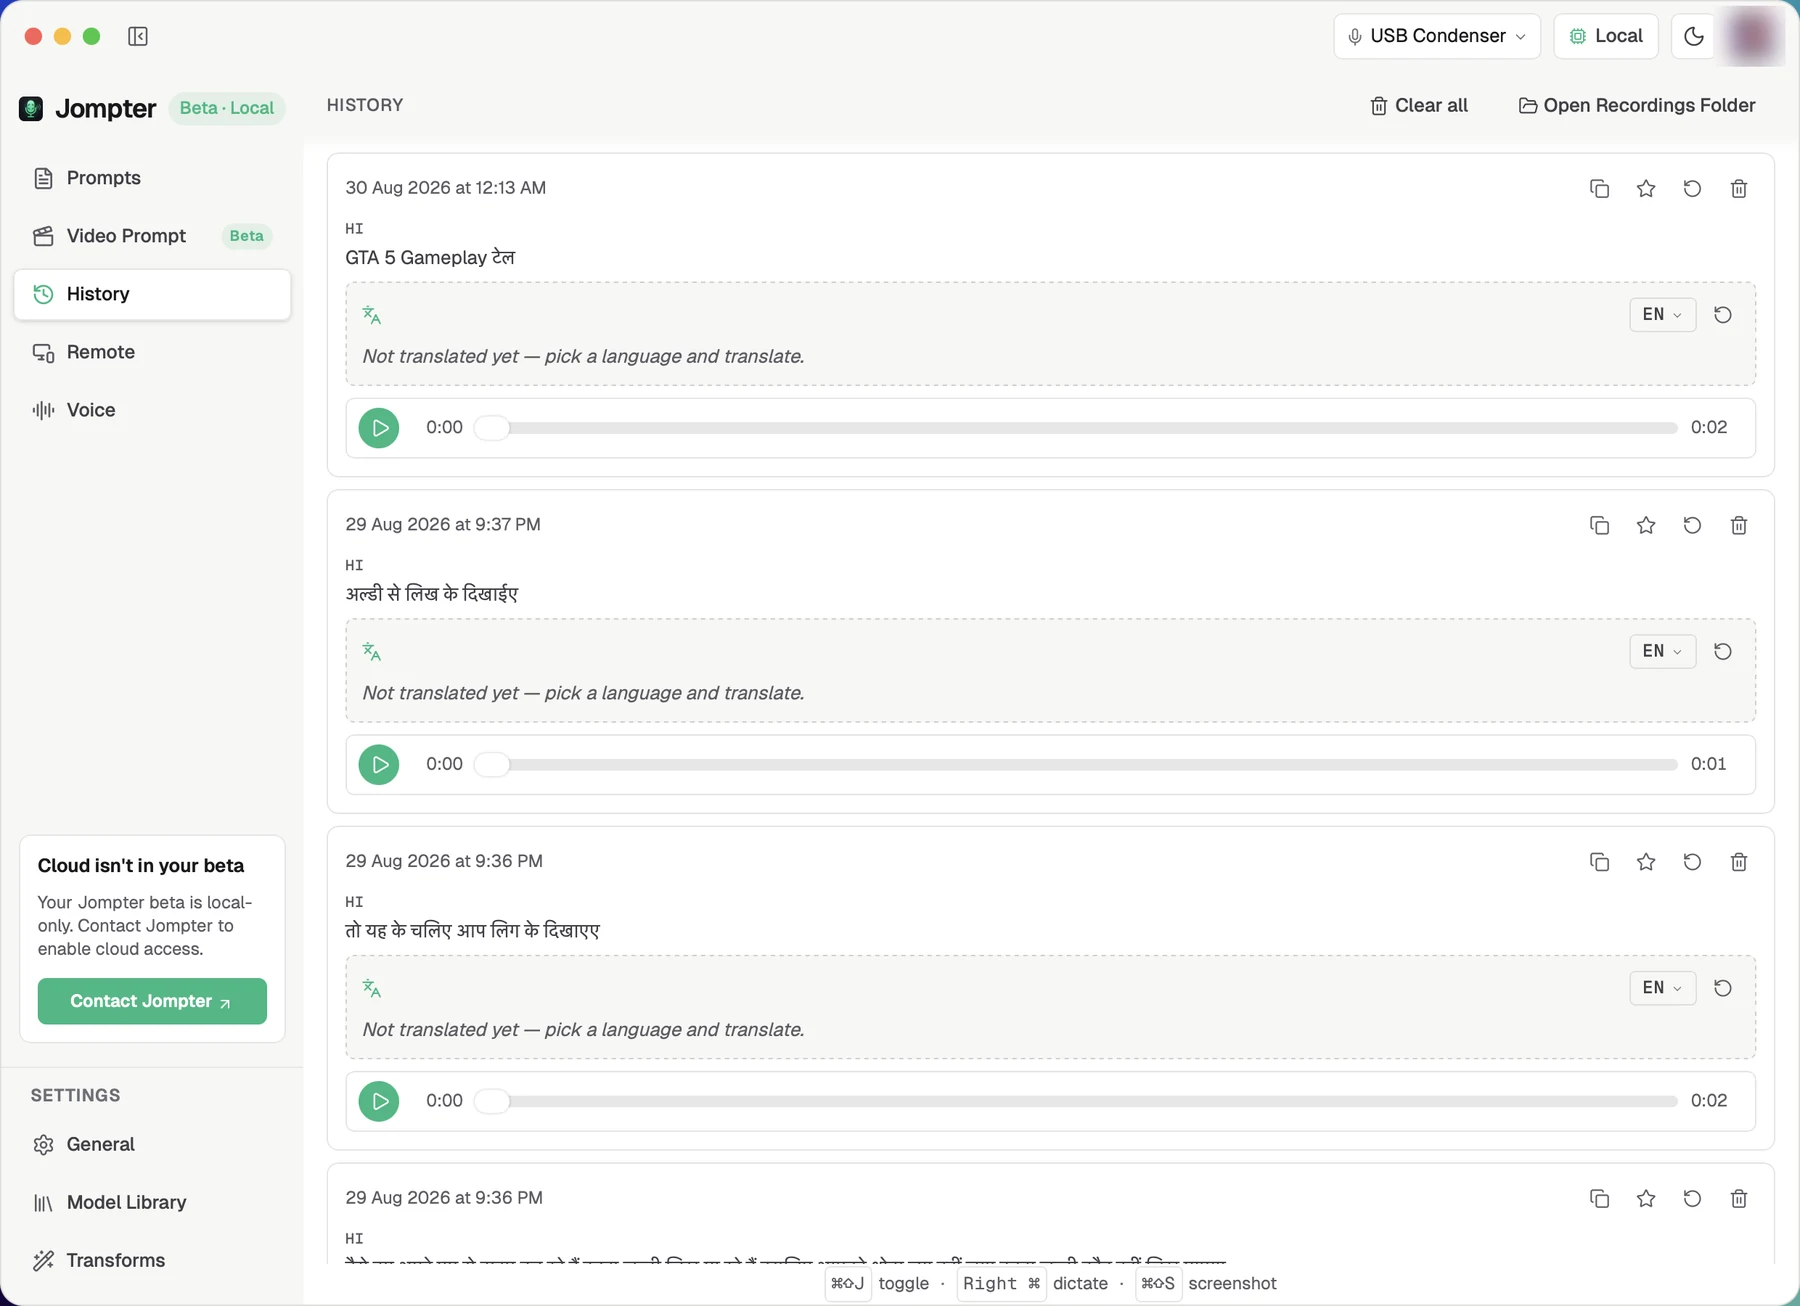Click the Clear all button
The height and width of the screenshot is (1306, 1800).
coord(1419,106)
